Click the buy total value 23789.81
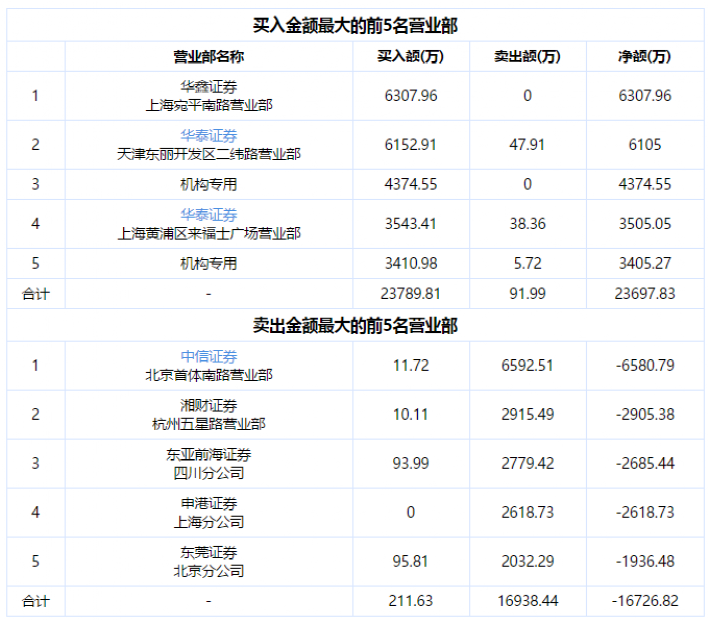The image size is (709, 621). point(411,294)
